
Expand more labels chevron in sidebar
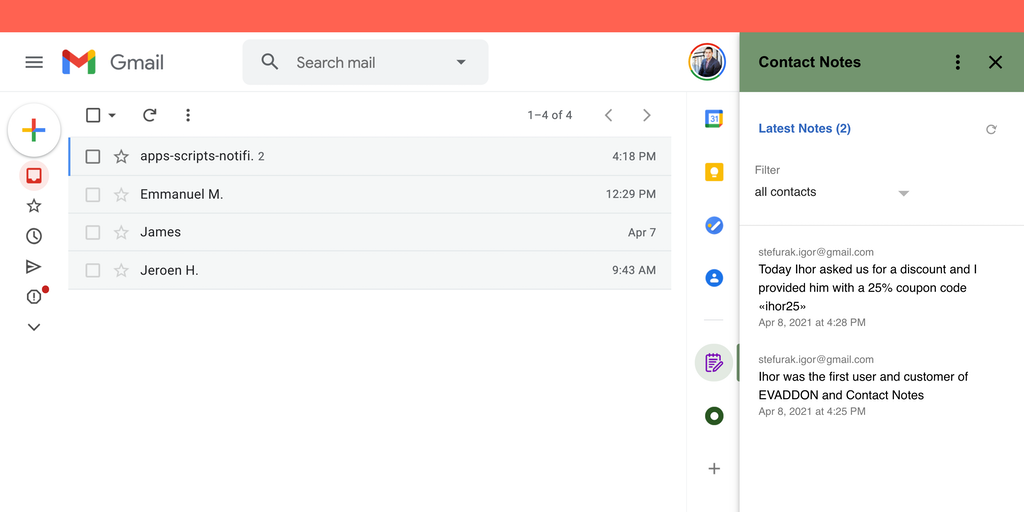(34, 327)
